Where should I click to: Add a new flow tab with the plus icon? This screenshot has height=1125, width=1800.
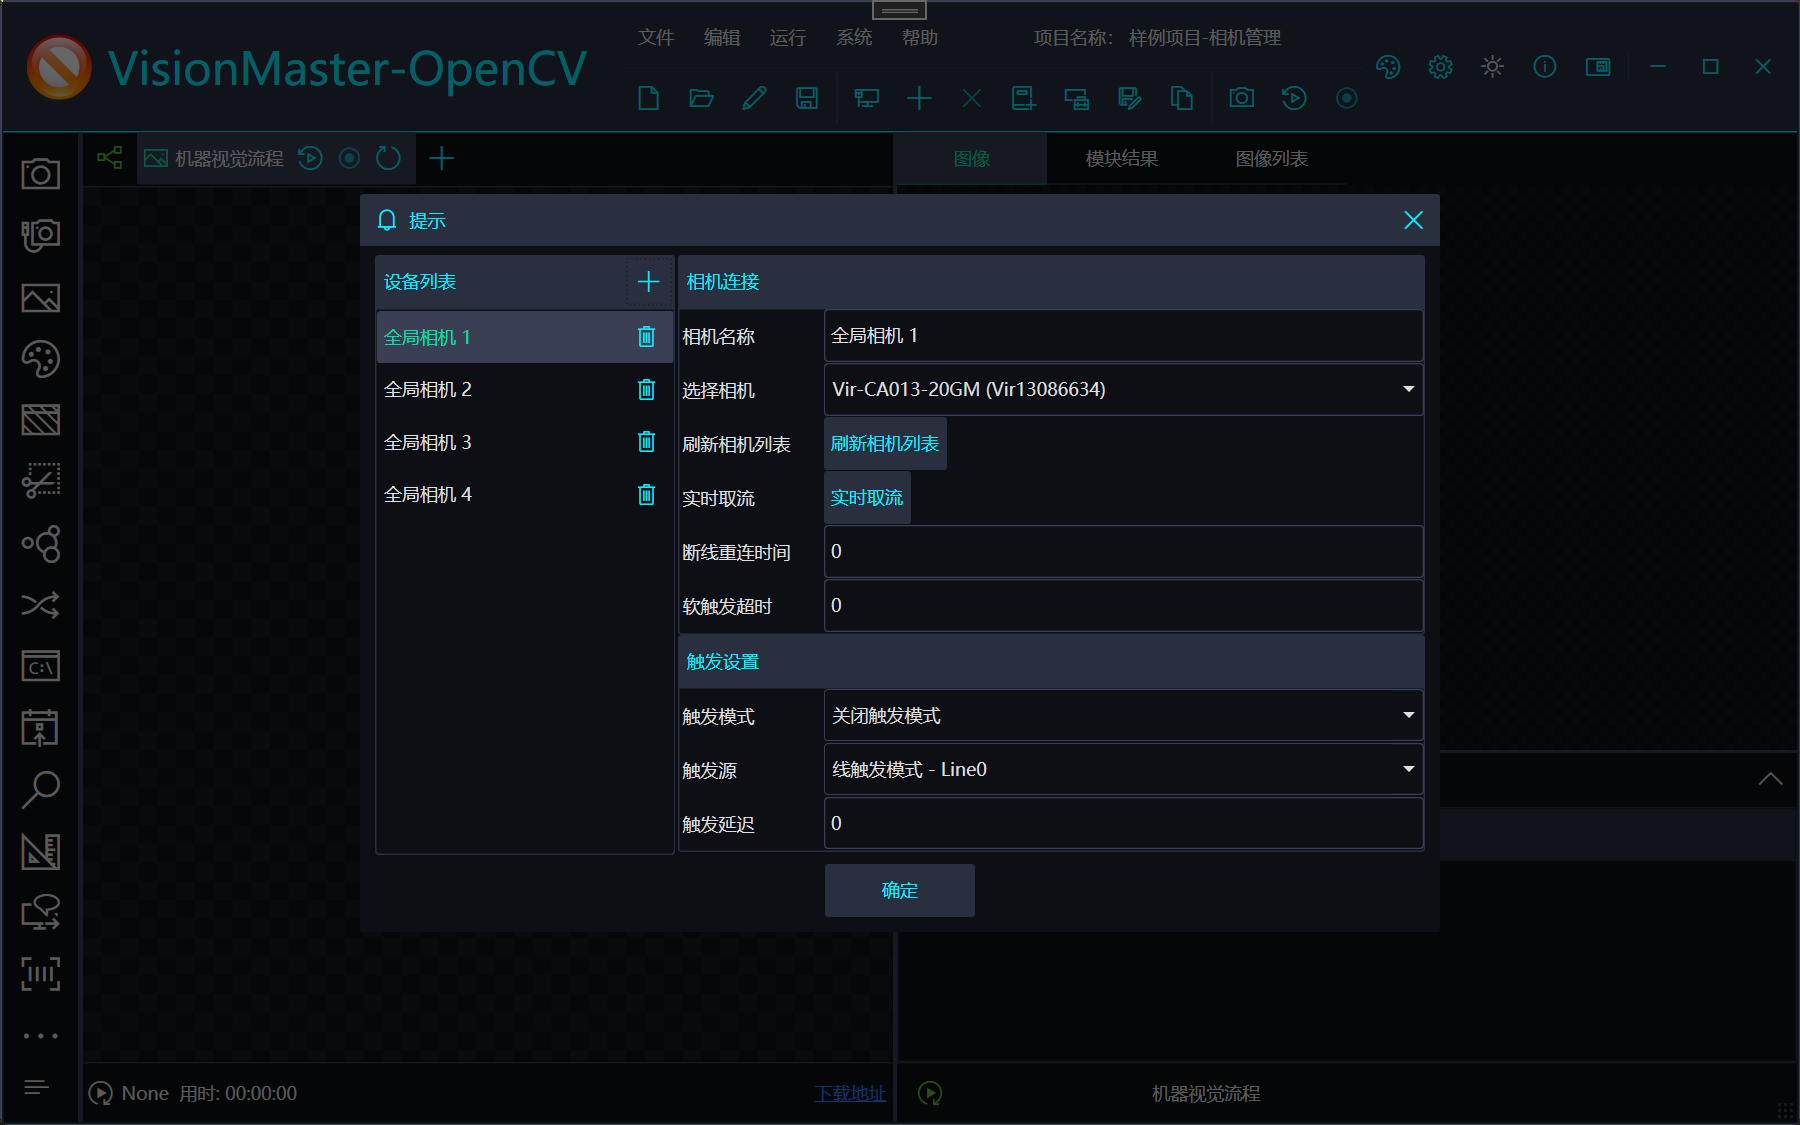click(x=441, y=158)
